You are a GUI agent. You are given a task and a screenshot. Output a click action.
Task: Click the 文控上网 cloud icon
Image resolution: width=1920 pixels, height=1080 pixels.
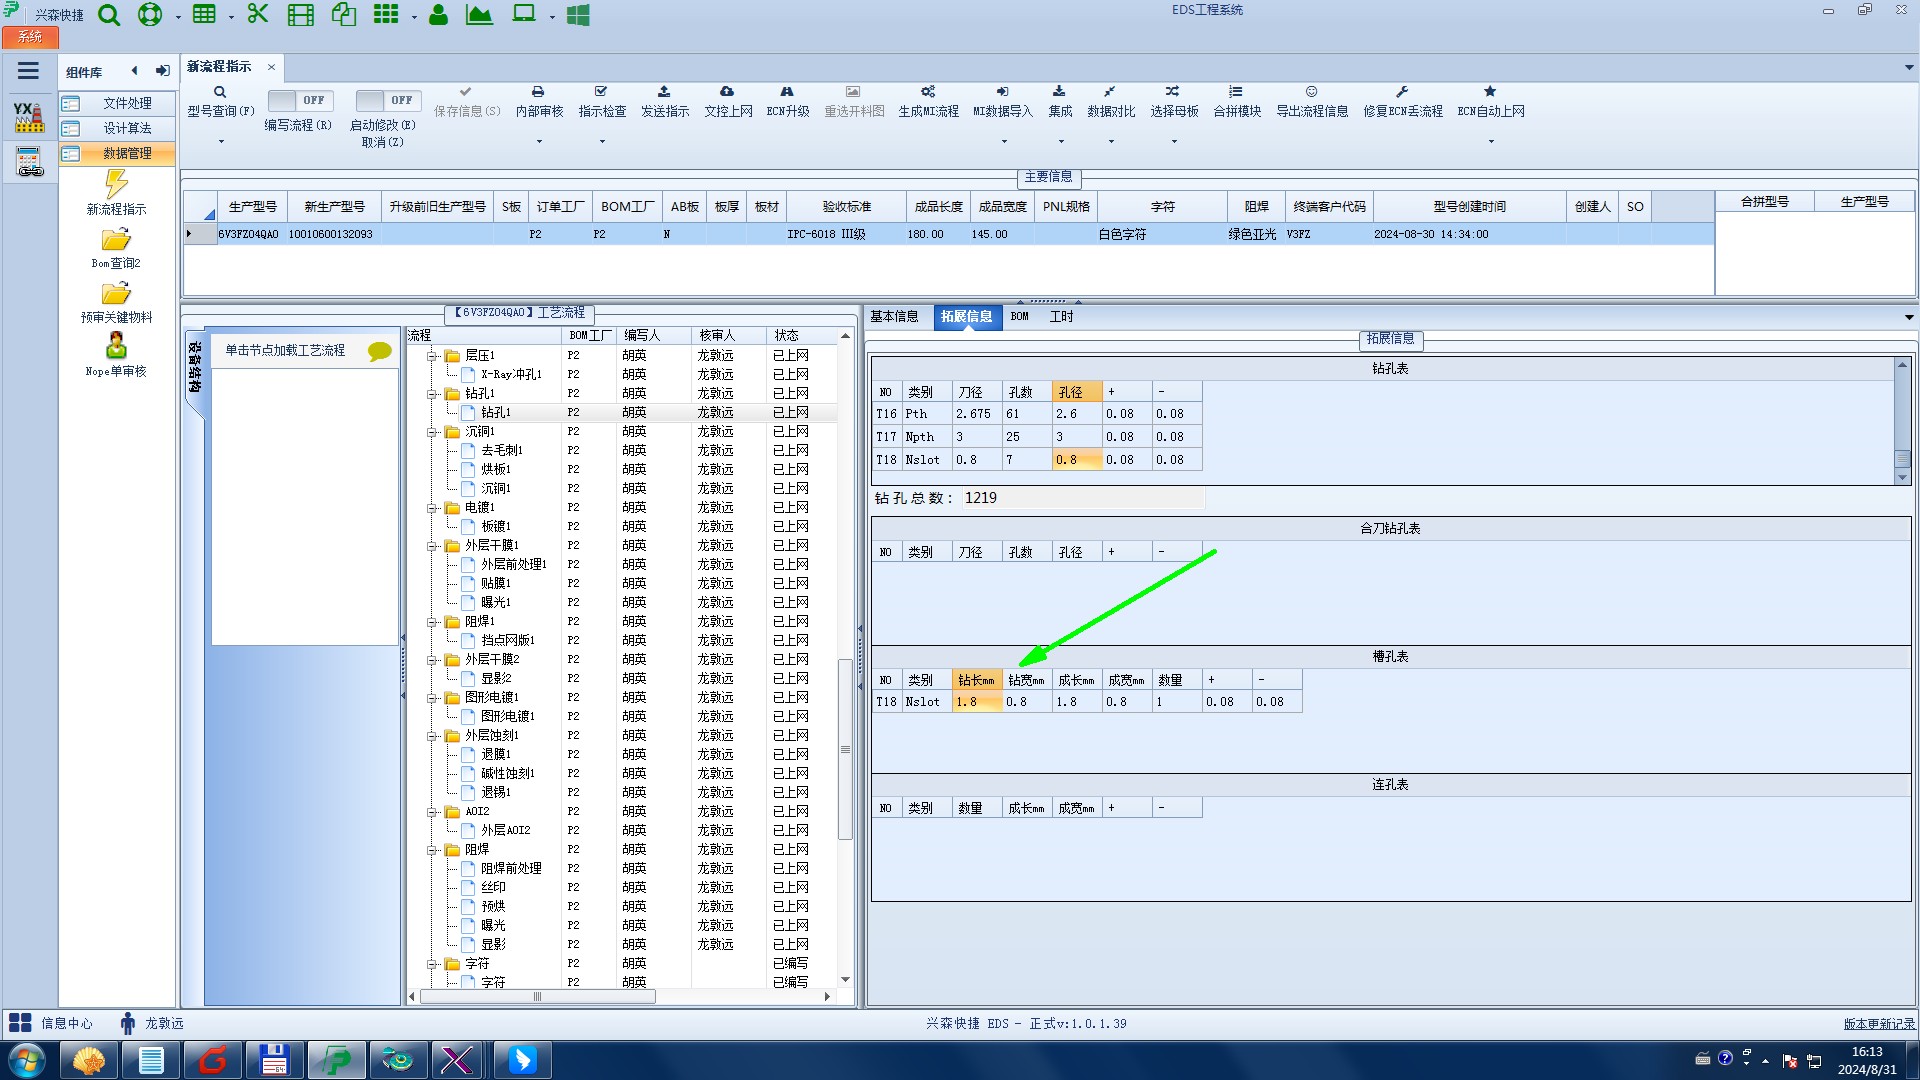[x=727, y=92]
